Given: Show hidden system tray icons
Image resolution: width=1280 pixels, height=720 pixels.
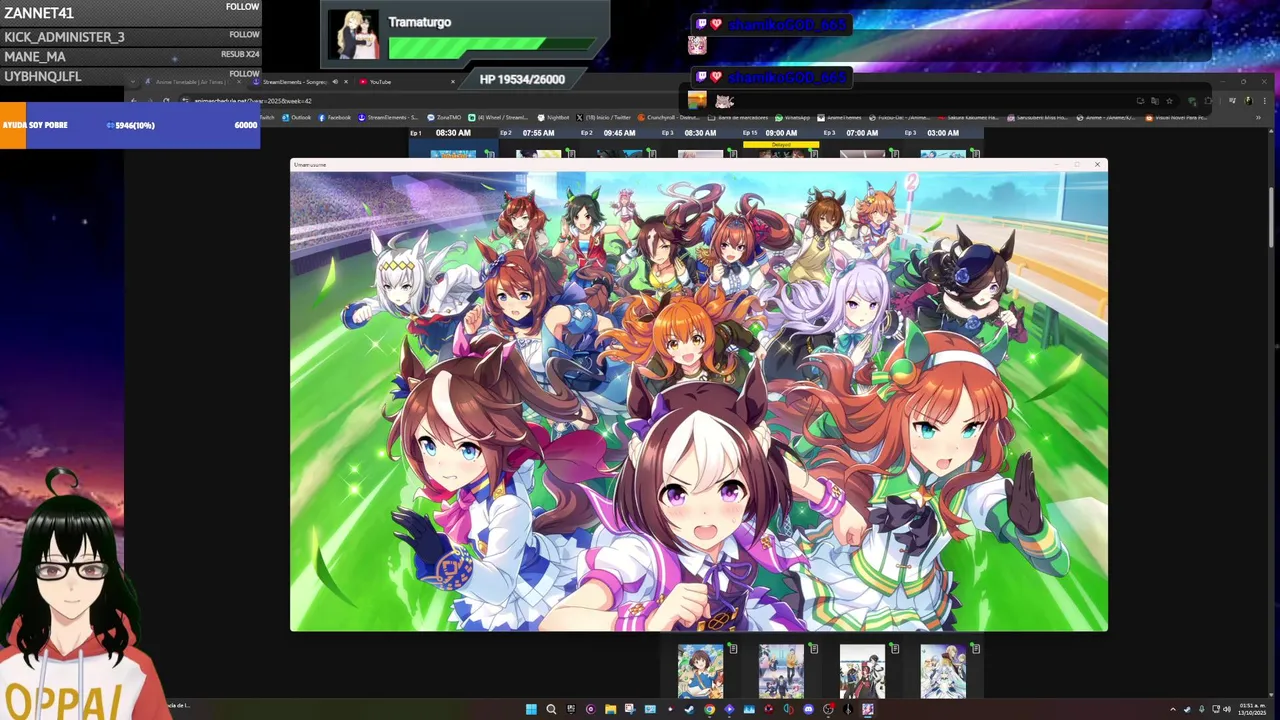Looking at the screenshot, I should pos(1173,710).
